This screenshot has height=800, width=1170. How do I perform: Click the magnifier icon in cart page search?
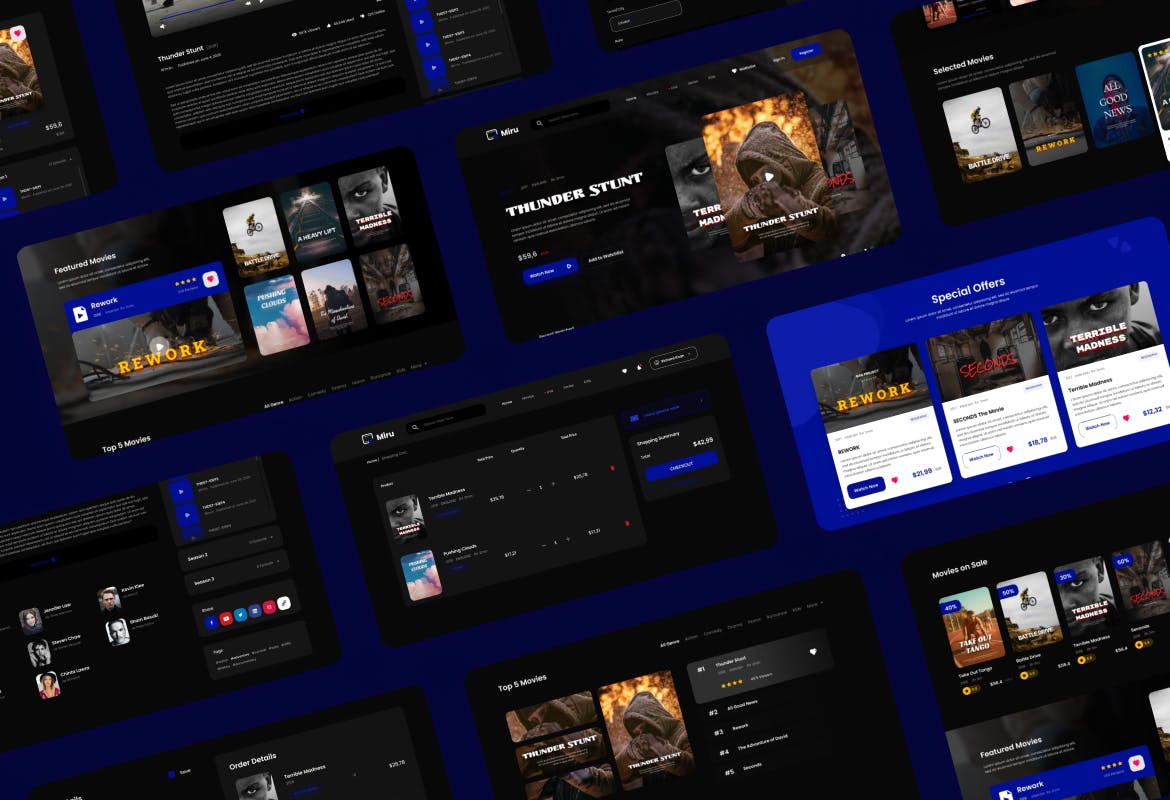415,427
